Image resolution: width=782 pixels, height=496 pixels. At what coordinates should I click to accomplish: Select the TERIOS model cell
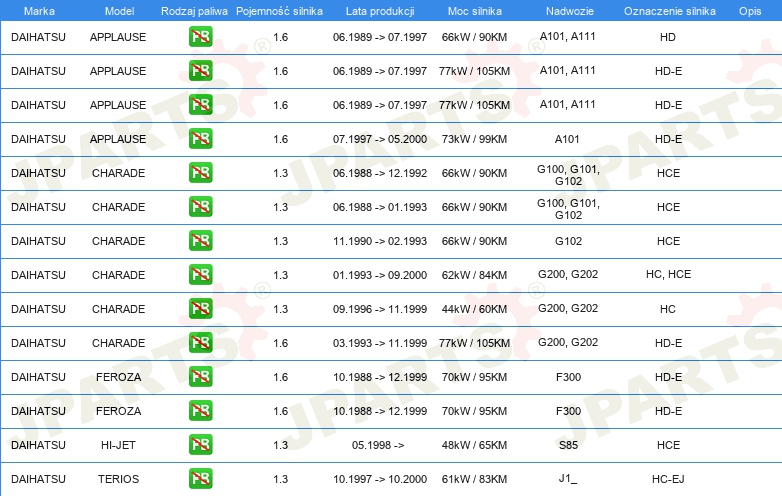tap(118, 479)
